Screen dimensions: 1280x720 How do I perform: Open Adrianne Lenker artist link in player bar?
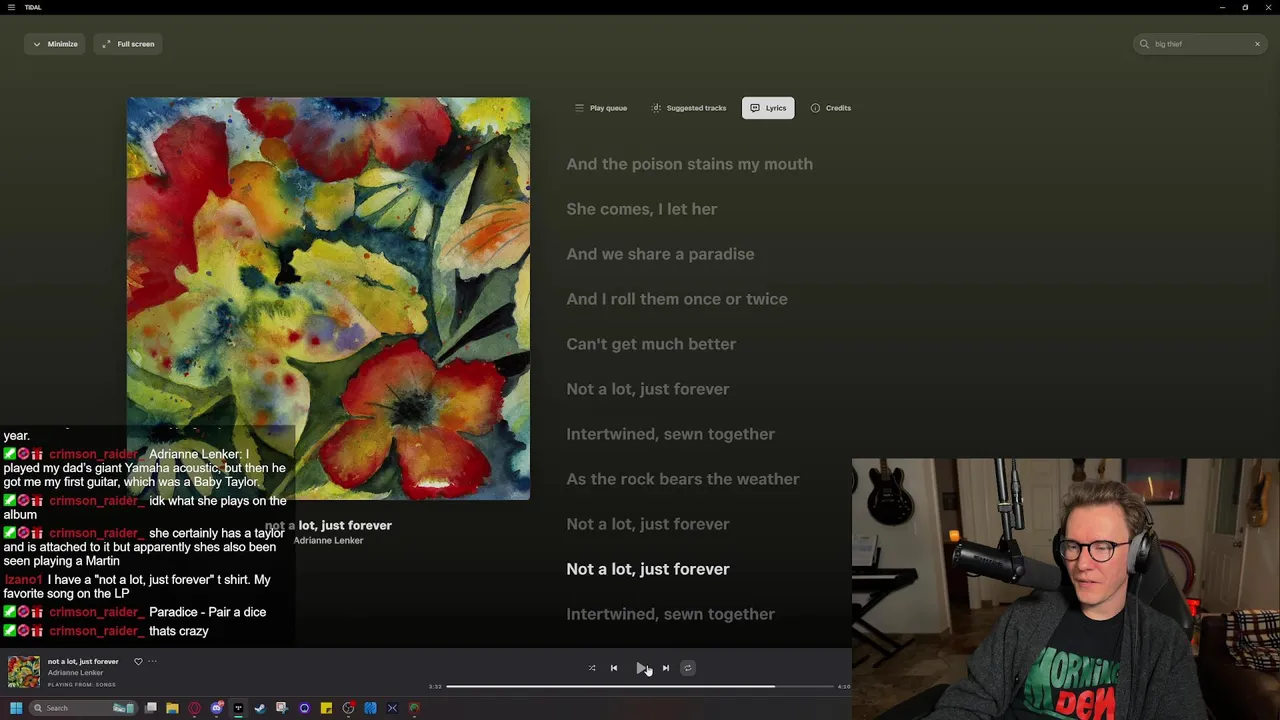click(76, 673)
